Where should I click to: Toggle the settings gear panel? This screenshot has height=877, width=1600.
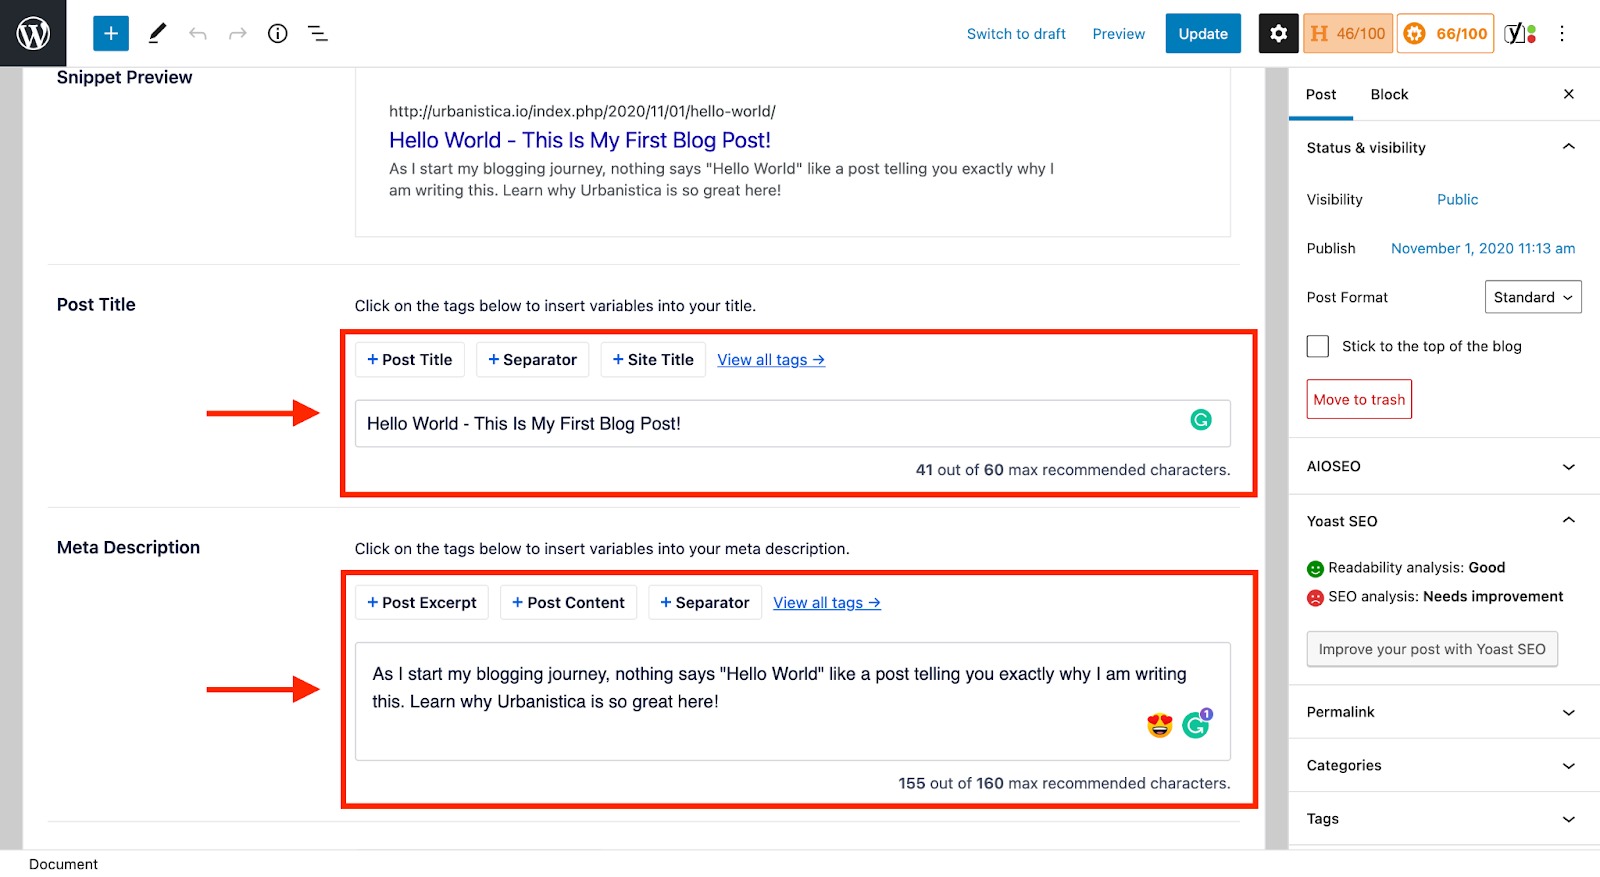click(1278, 33)
